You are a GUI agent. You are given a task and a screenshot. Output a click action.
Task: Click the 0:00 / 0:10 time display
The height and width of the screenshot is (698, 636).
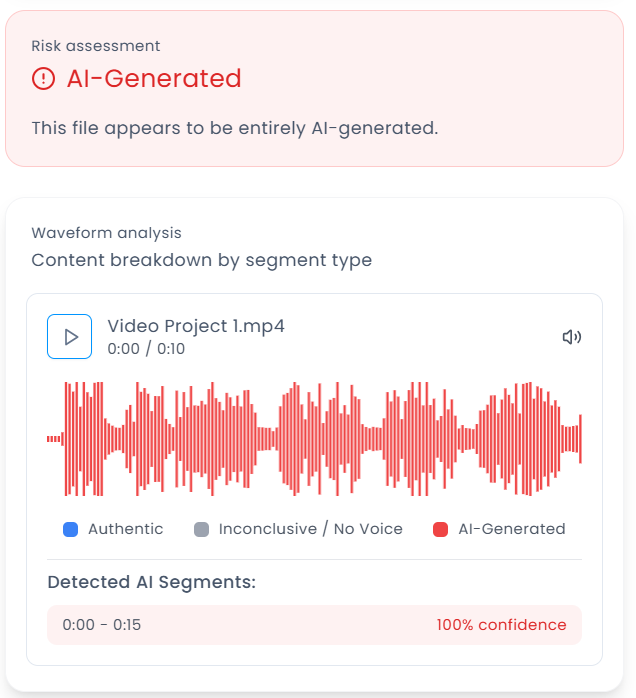coord(146,349)
